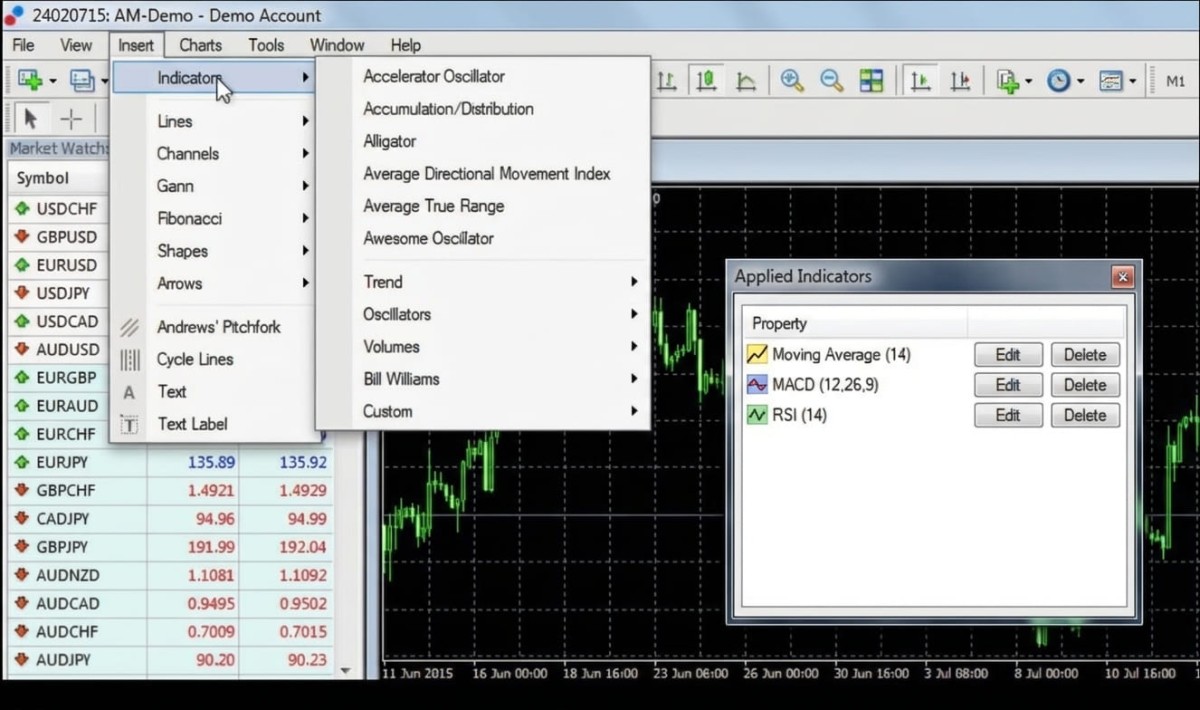Click the templates toolbar icon

click(x=1110, y=81)
